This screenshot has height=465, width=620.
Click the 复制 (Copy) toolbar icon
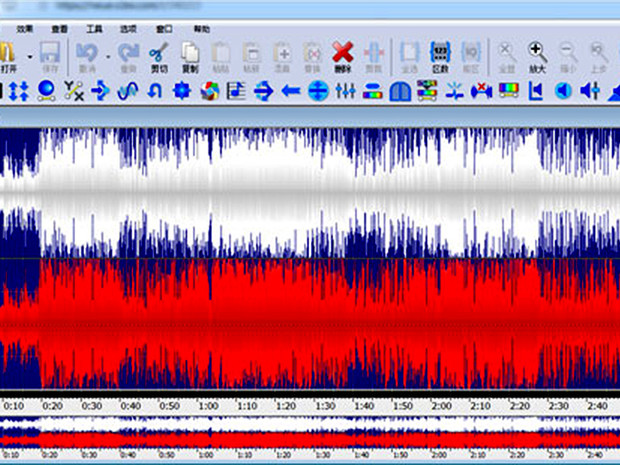190,55
